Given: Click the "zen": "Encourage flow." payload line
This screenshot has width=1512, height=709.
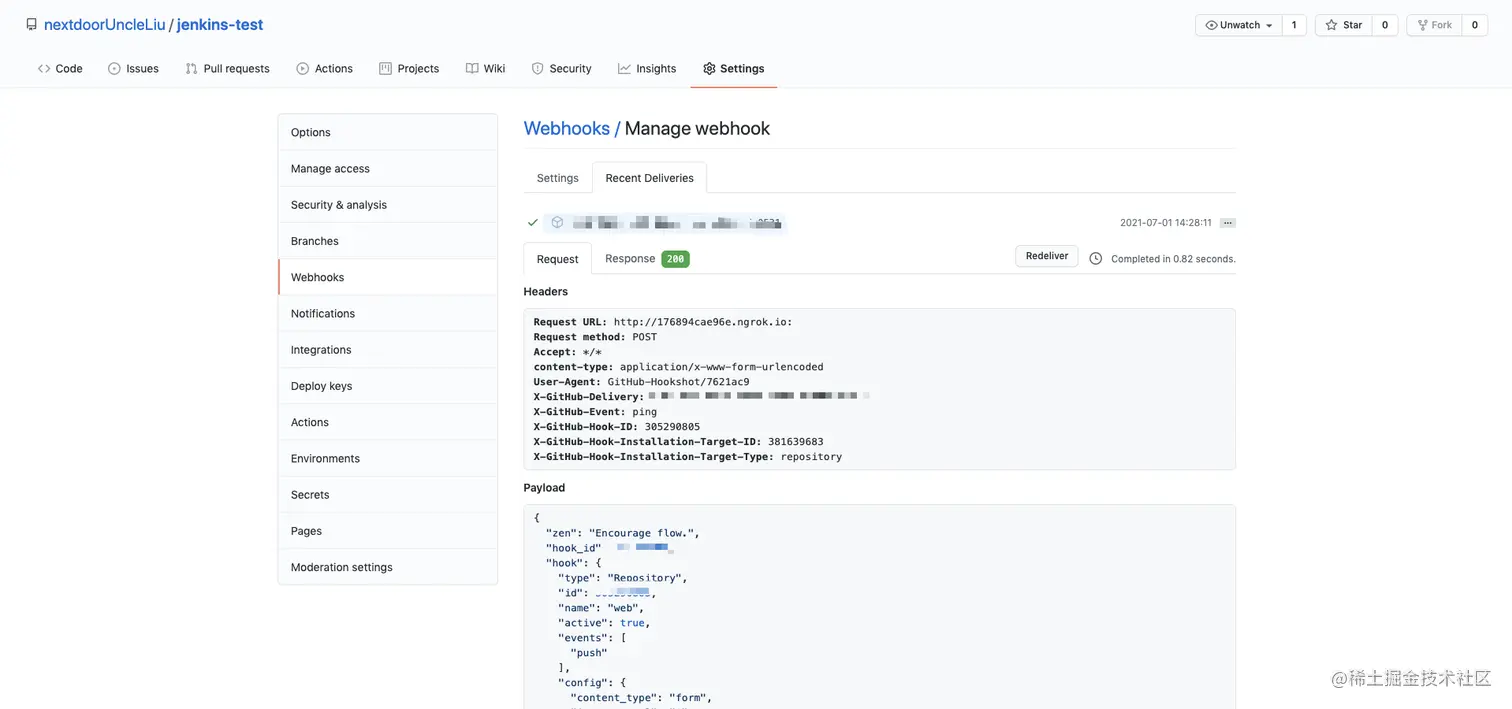Looking at the screenshot, I should coord(622,533).
